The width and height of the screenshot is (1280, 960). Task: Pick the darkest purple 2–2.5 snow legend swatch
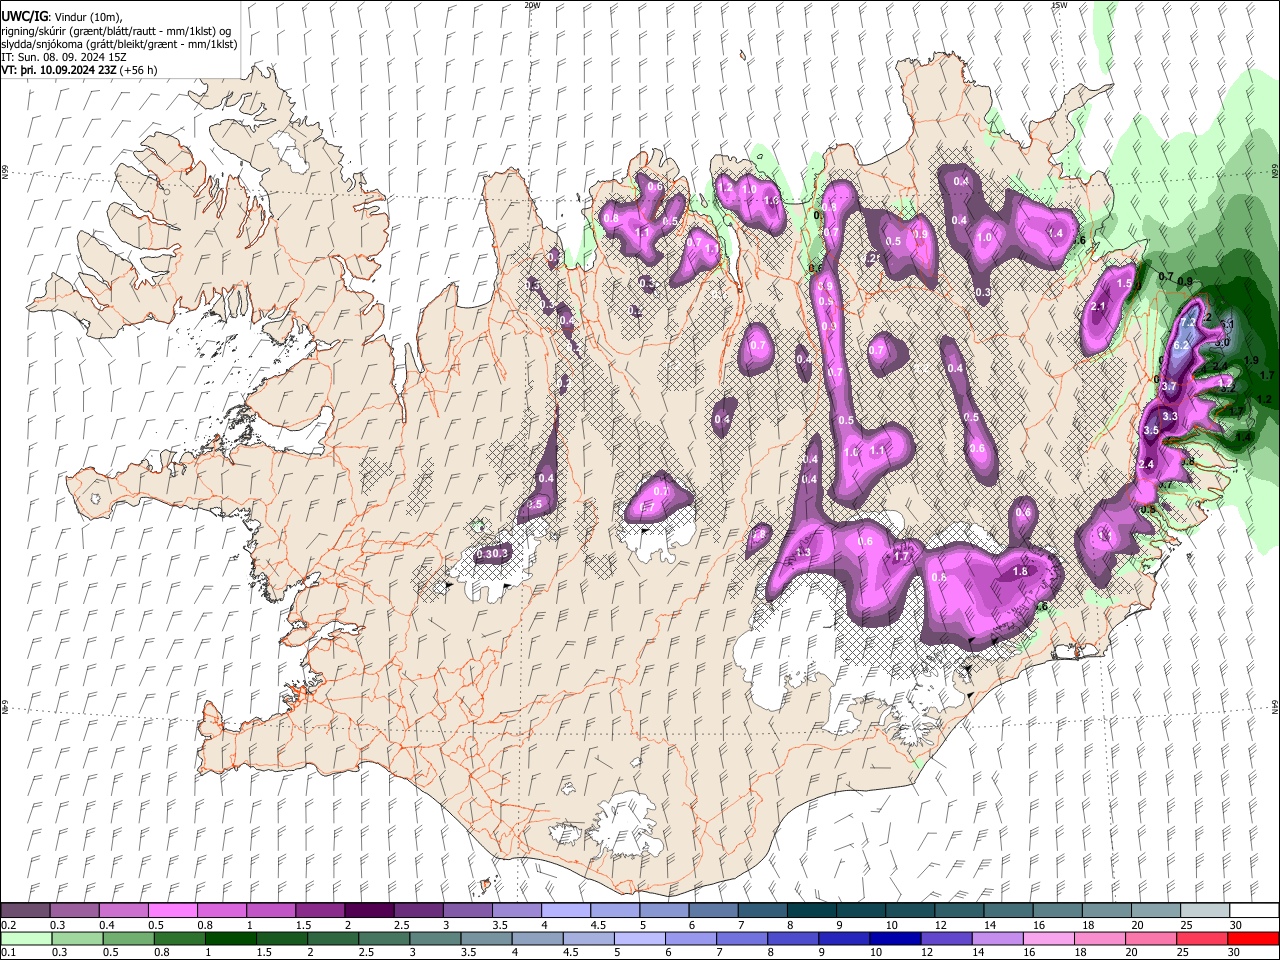point(369,911)
